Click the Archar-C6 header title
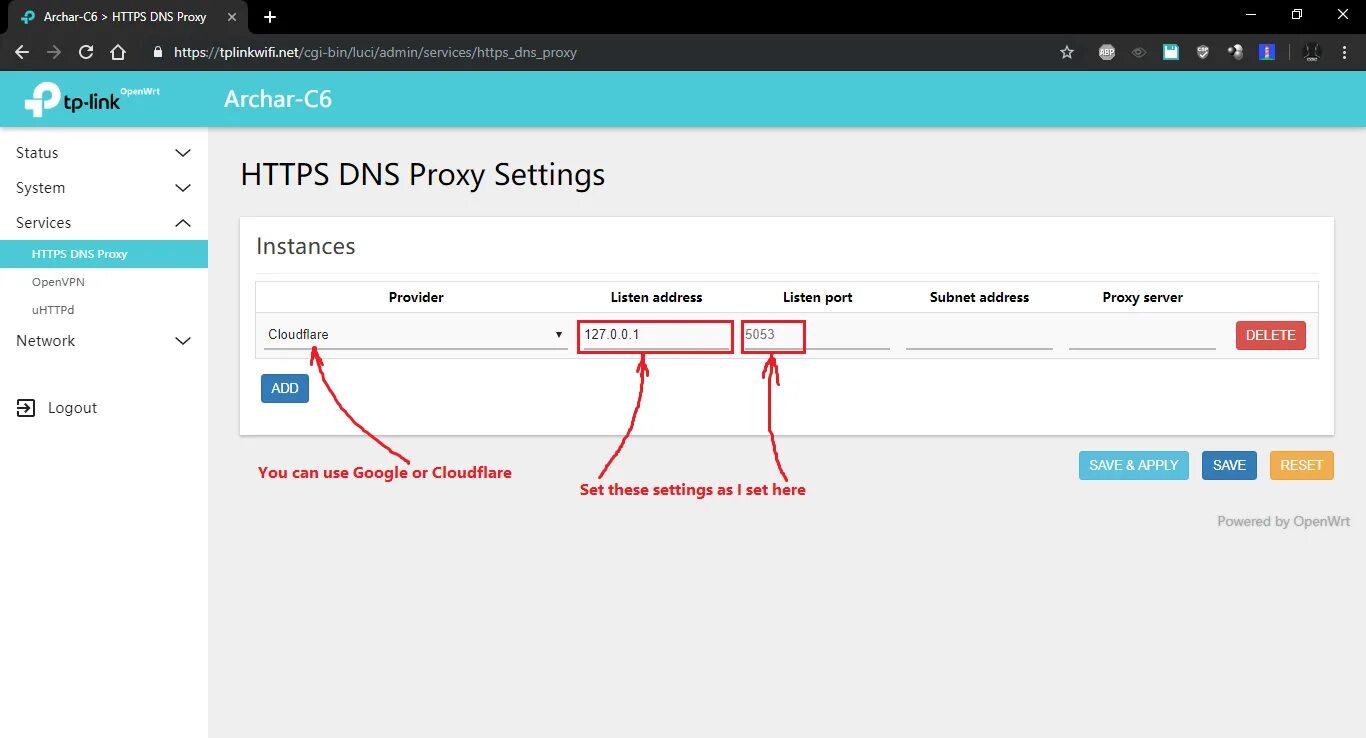Viewport: 1366px width, 738px height. (278, 99)
